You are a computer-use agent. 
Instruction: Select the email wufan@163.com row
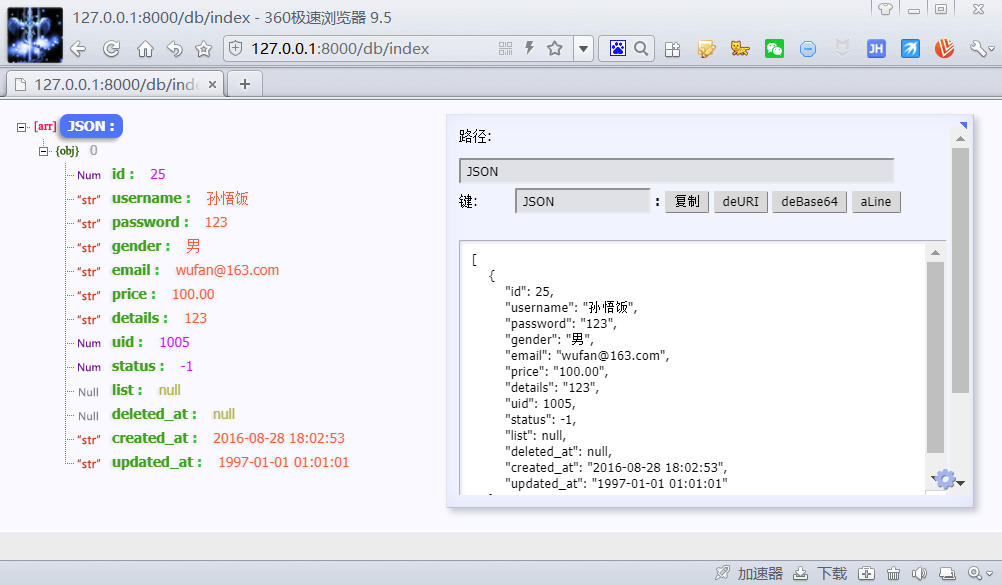pyautogui.click(x=178, y=270)
